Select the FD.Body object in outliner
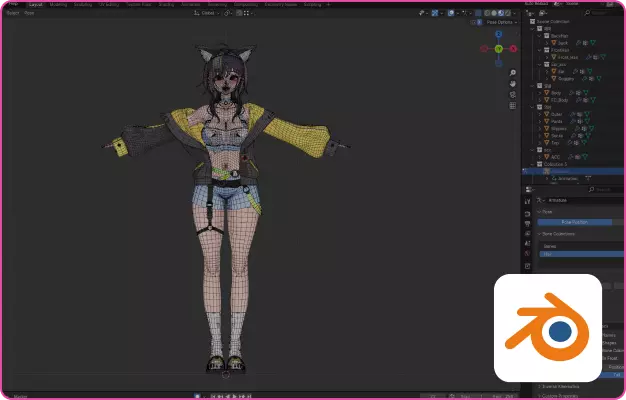This screenshot has width=626, height=400. [x=559, y=100]
